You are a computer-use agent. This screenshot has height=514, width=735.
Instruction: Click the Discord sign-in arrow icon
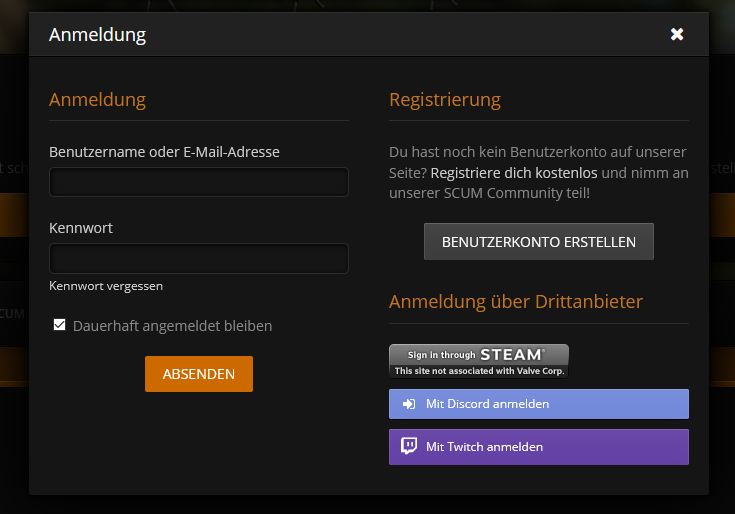coord(408,404)
